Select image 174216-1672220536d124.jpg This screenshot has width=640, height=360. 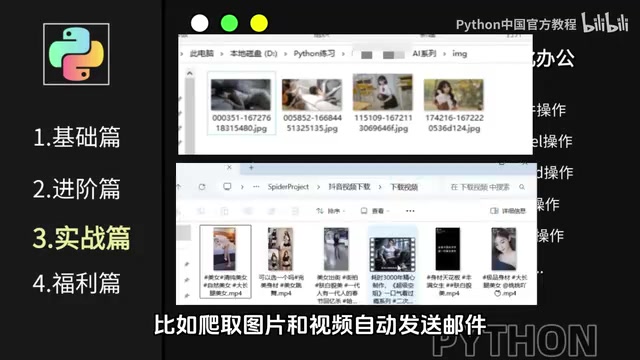[x=454, y=104]
